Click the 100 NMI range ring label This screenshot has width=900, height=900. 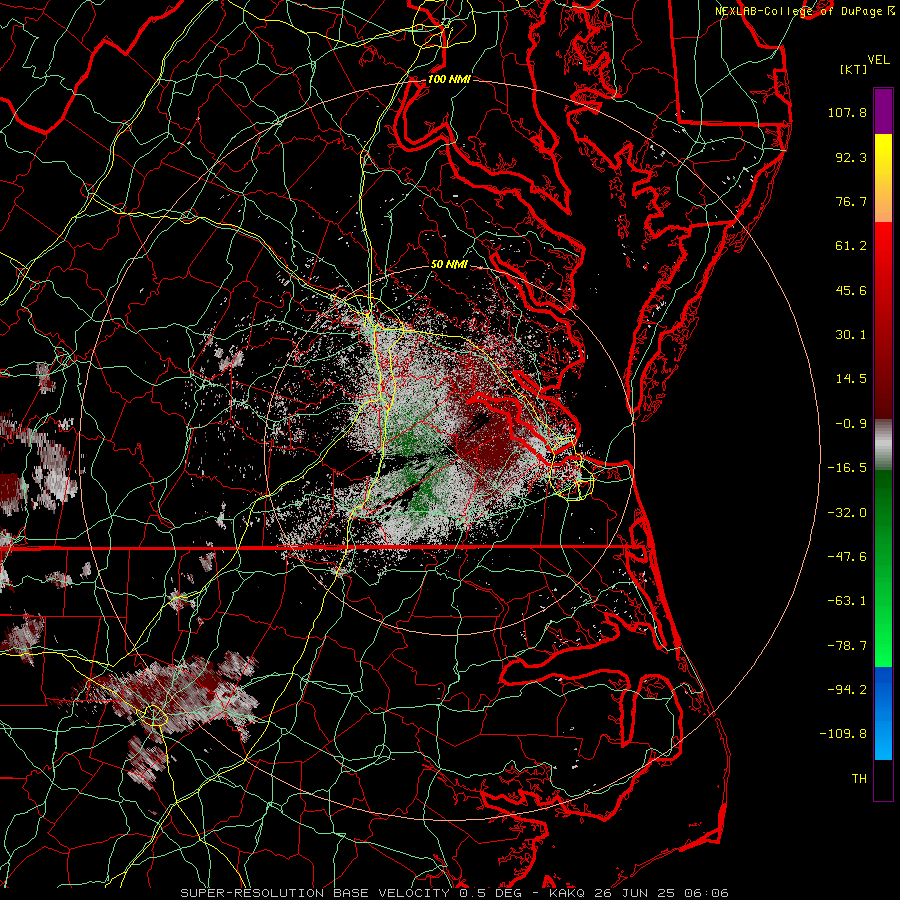tap(449, 79)
